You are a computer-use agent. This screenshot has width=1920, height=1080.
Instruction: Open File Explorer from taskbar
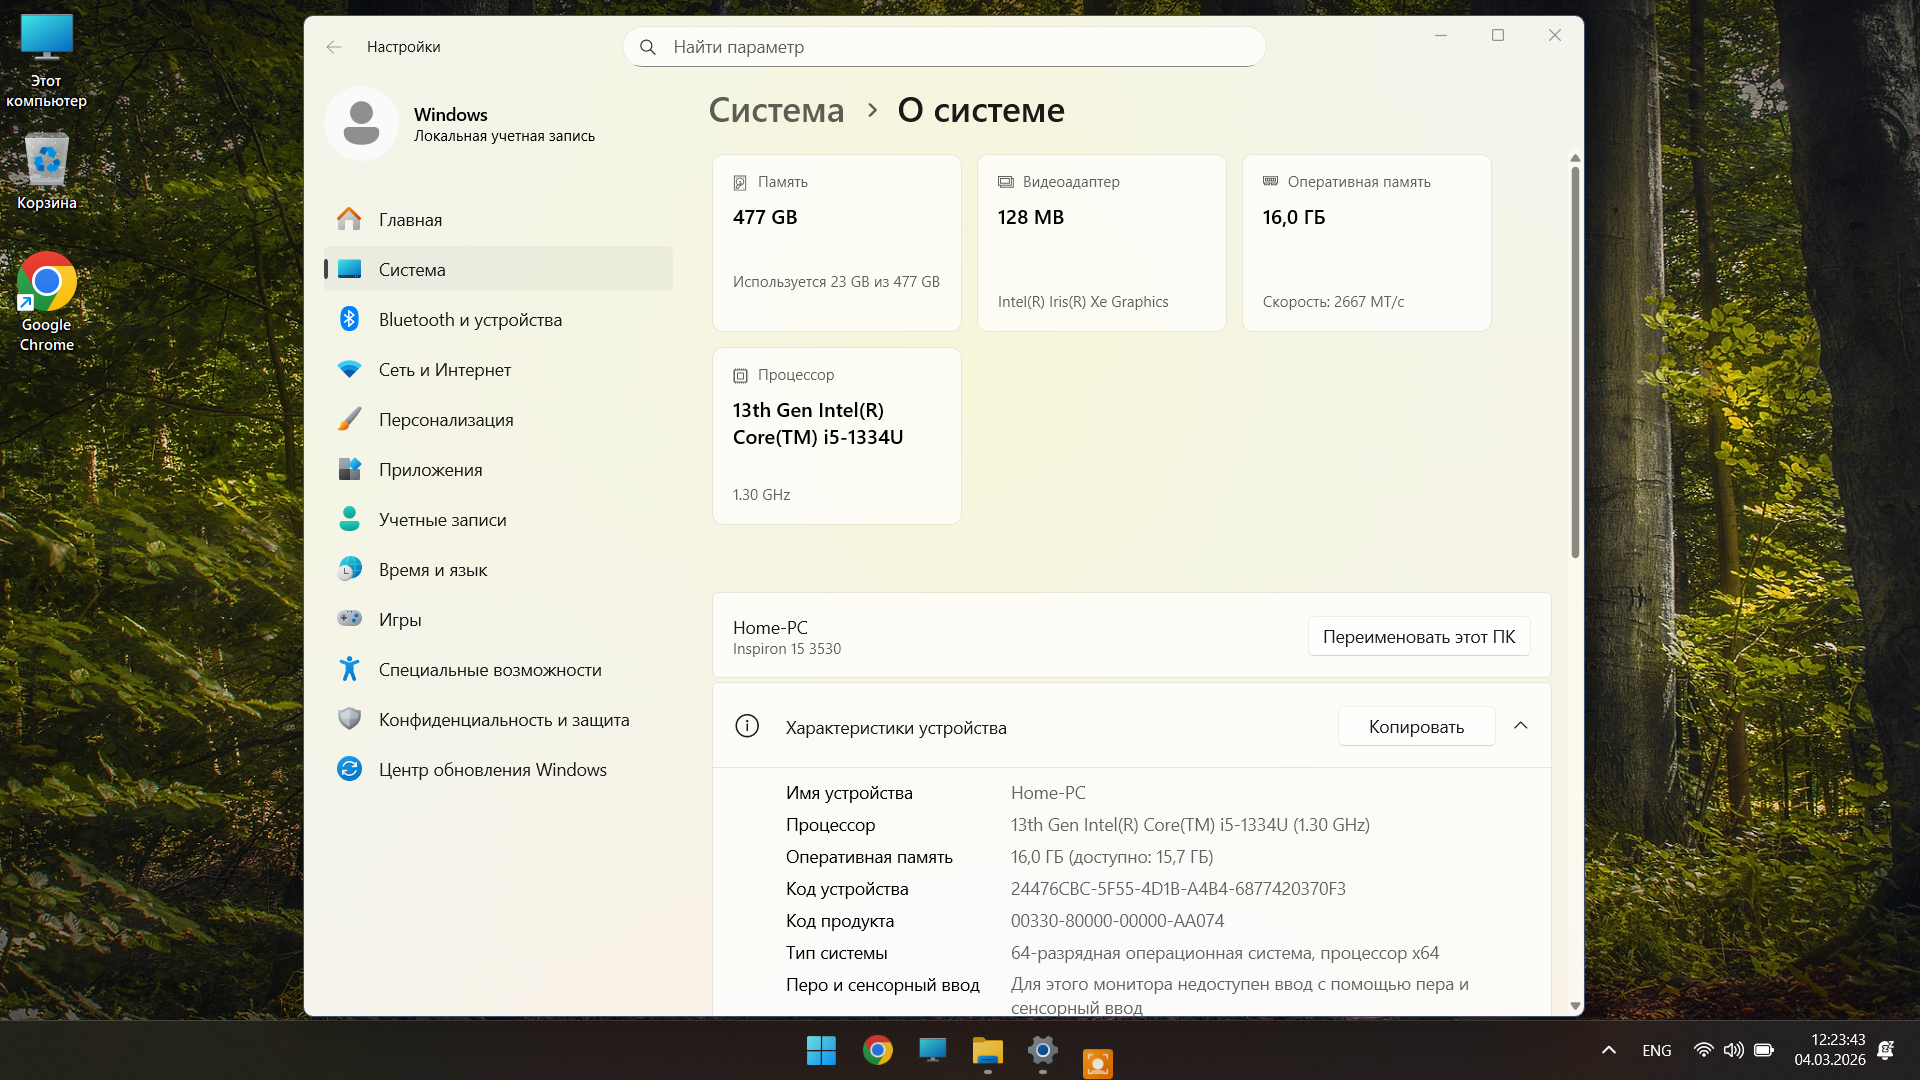point(987,1051)
